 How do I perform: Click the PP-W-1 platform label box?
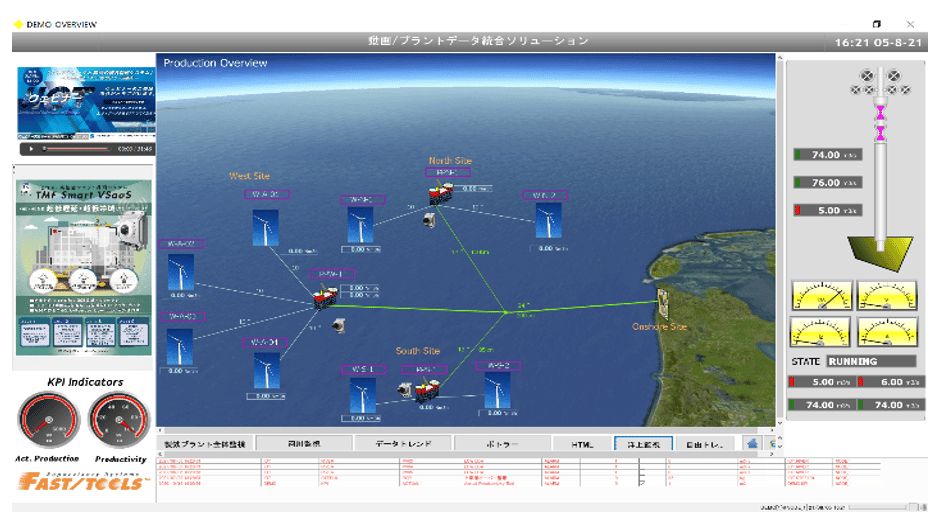332,274
